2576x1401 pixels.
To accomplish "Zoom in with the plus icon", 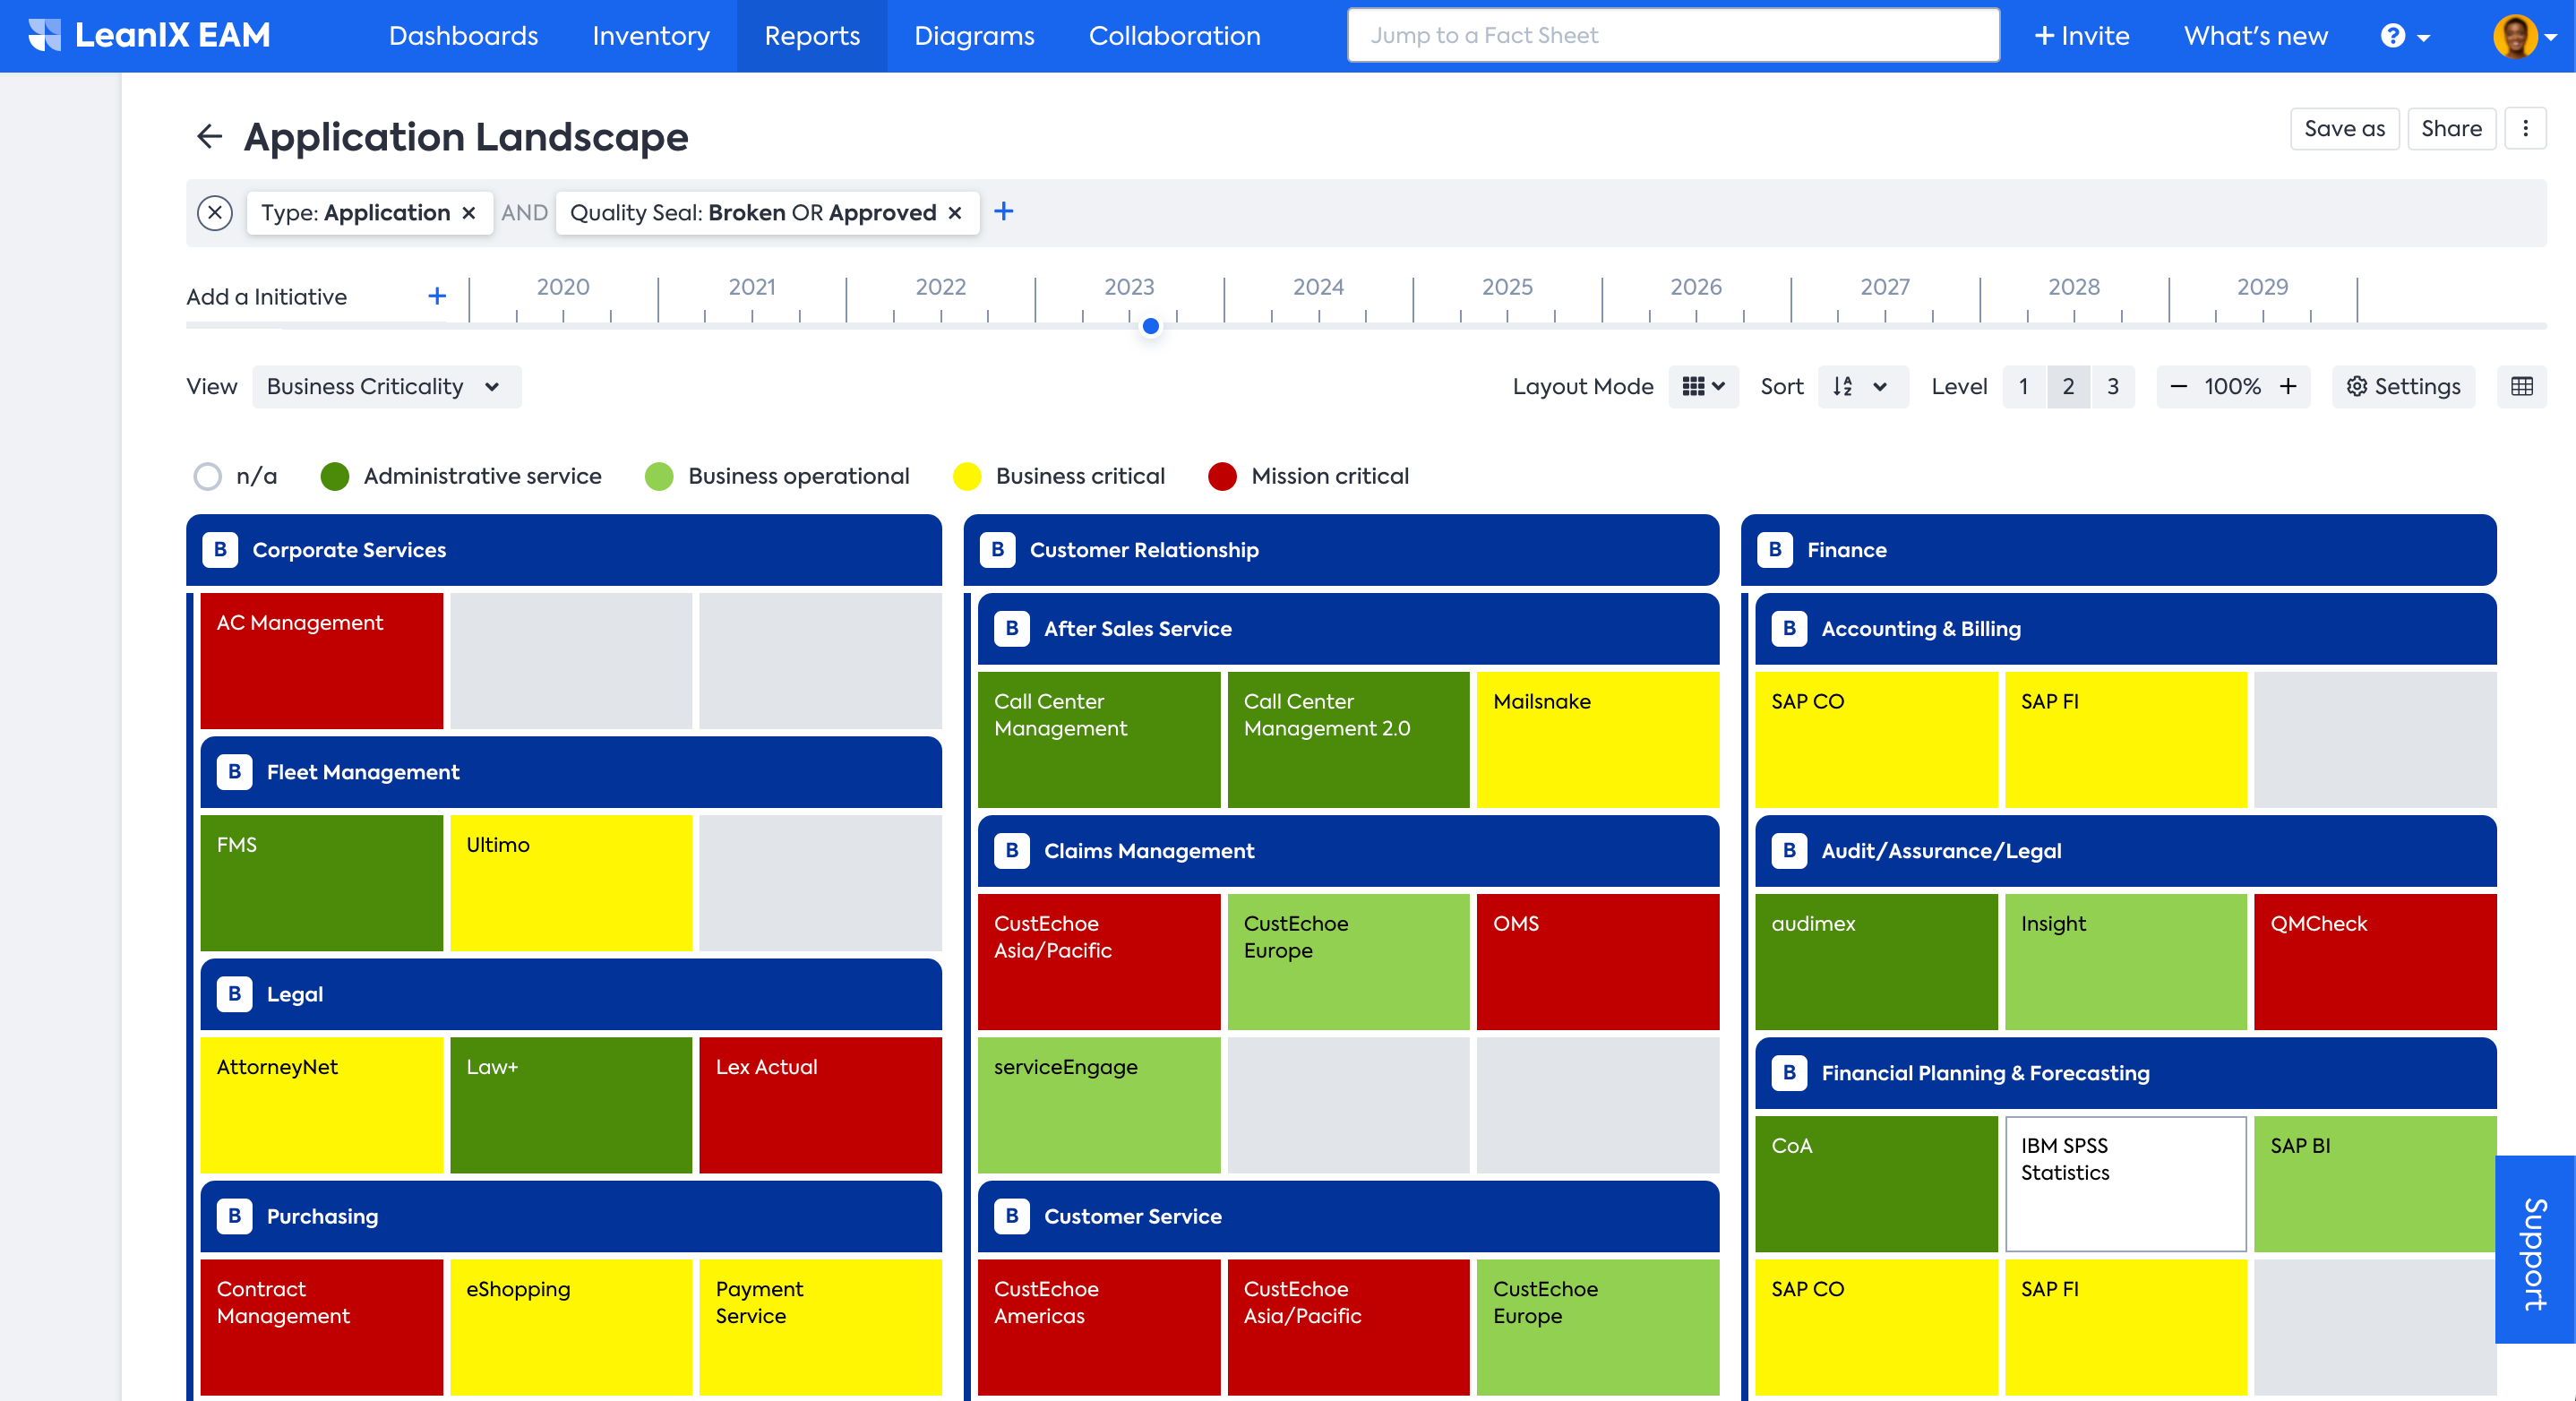I will tap(2288, 386).
